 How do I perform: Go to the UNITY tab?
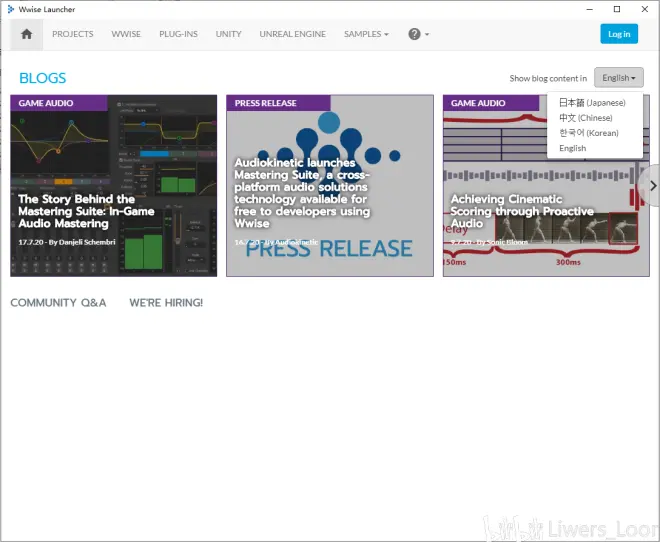229,34
